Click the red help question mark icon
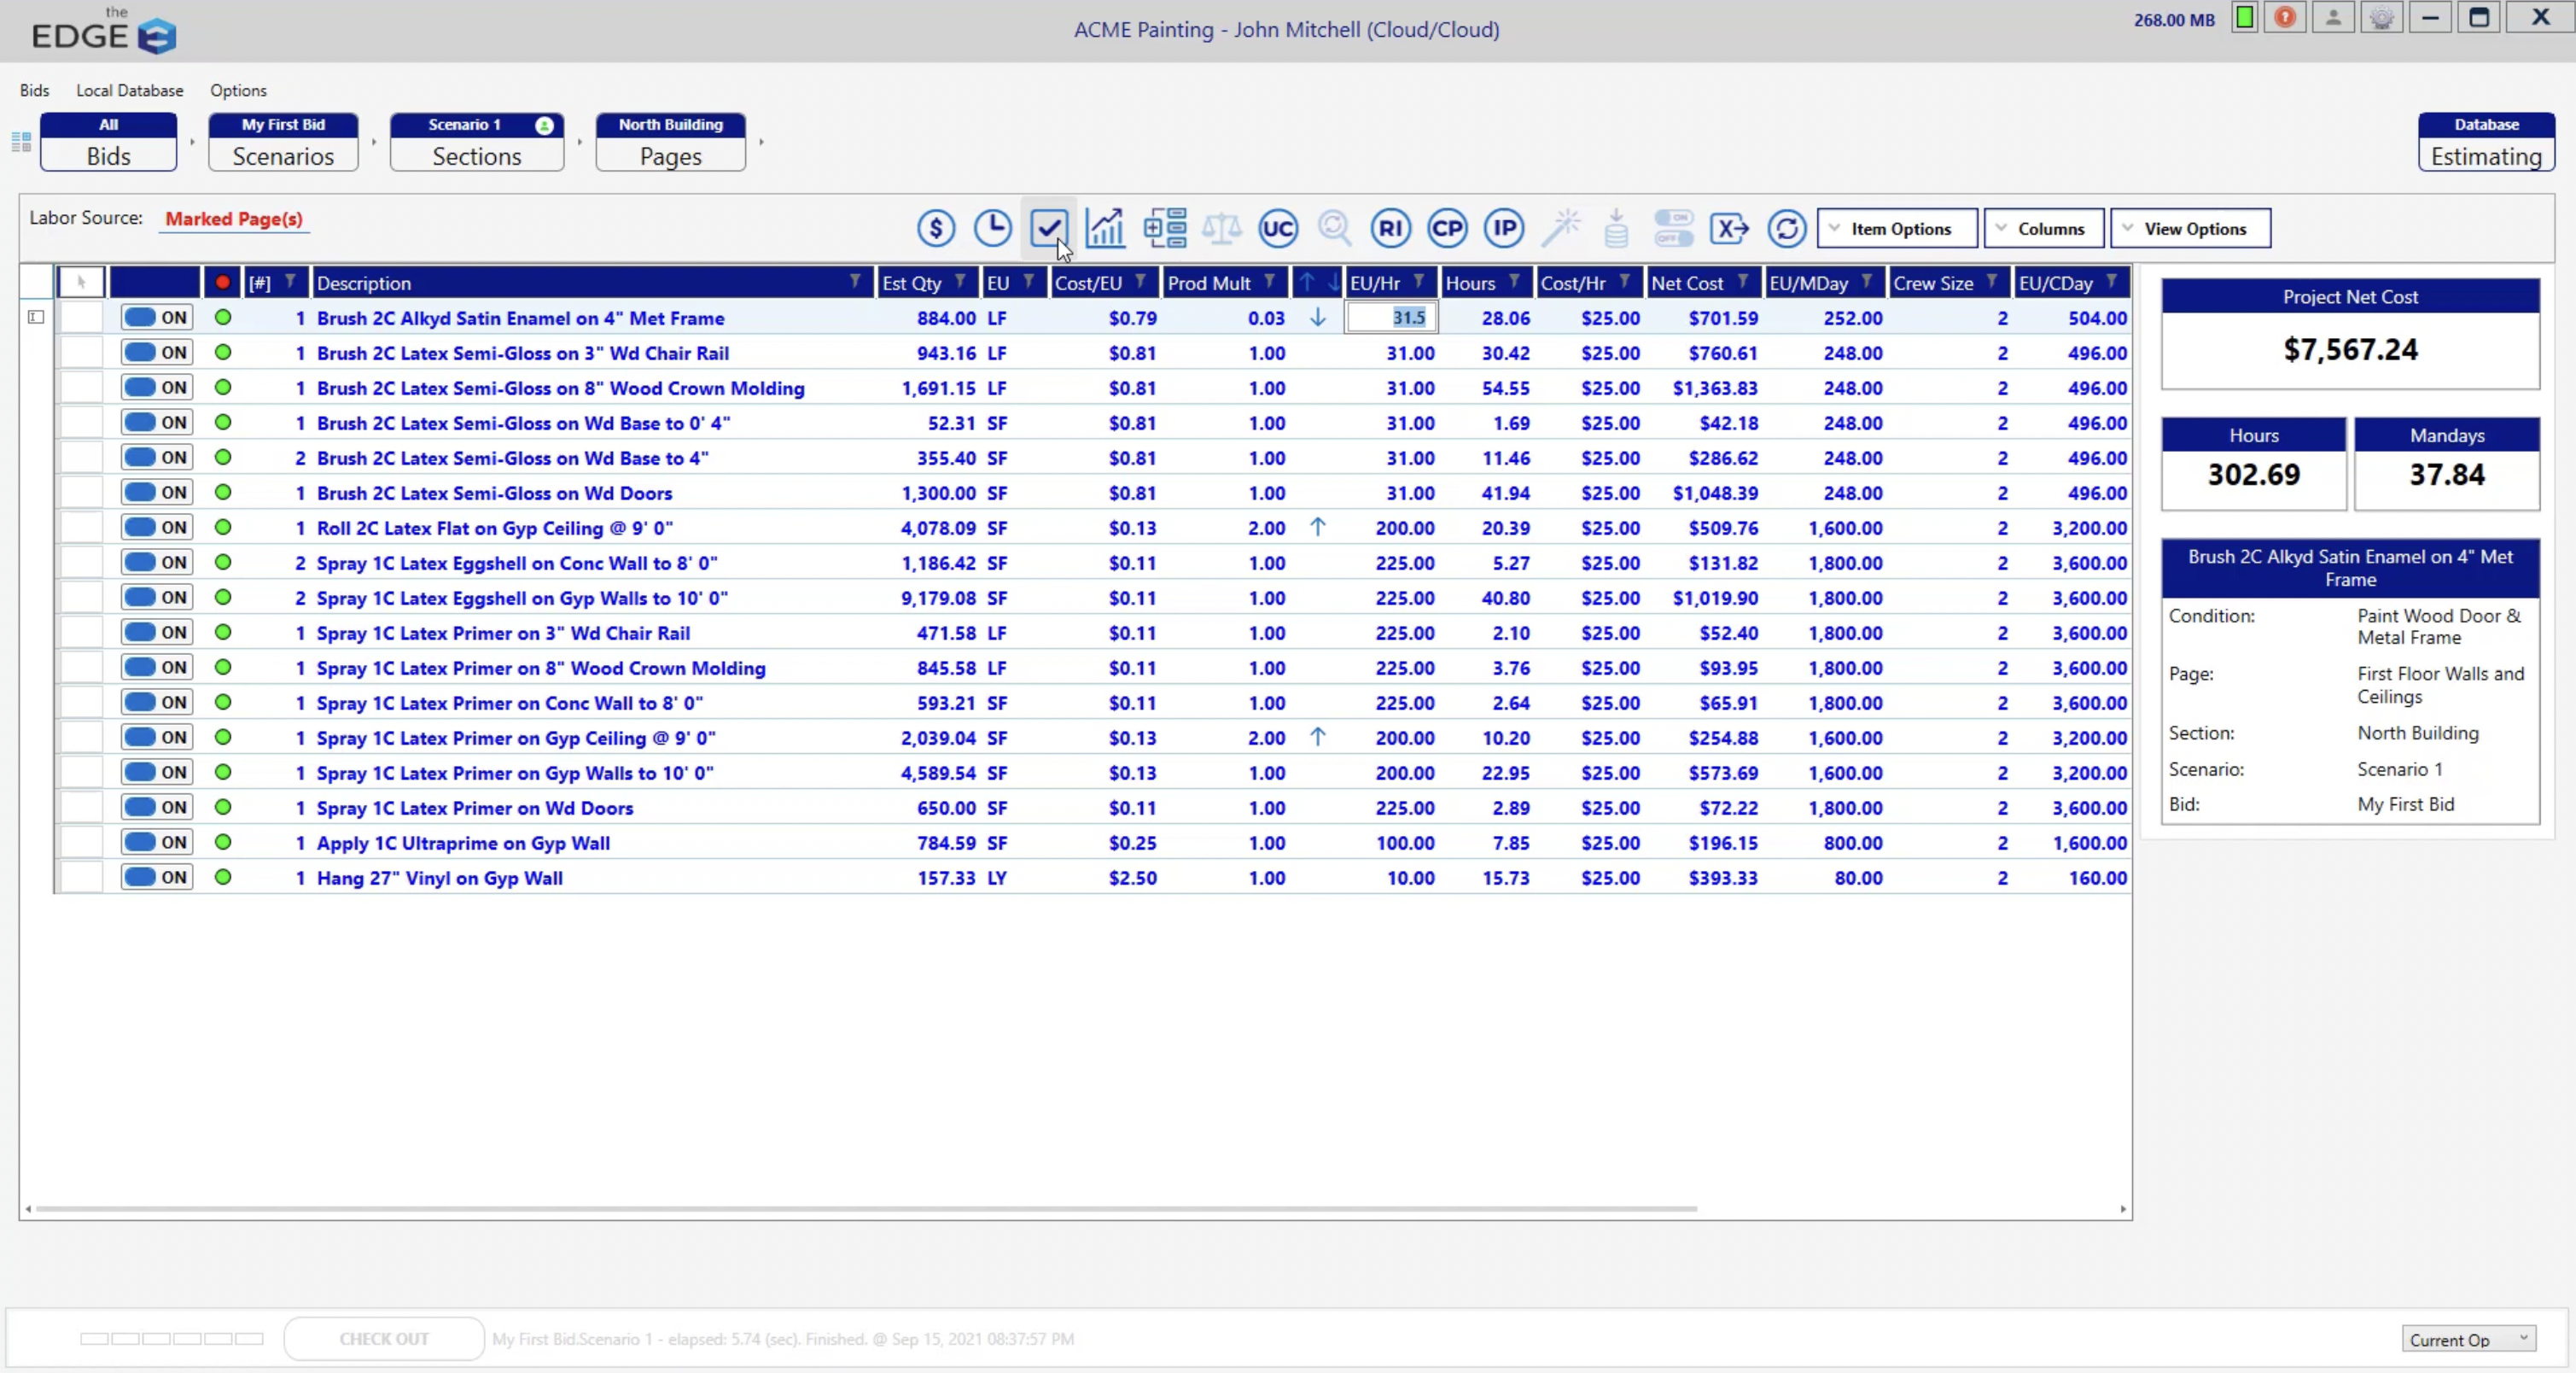 coord(2285,18)
